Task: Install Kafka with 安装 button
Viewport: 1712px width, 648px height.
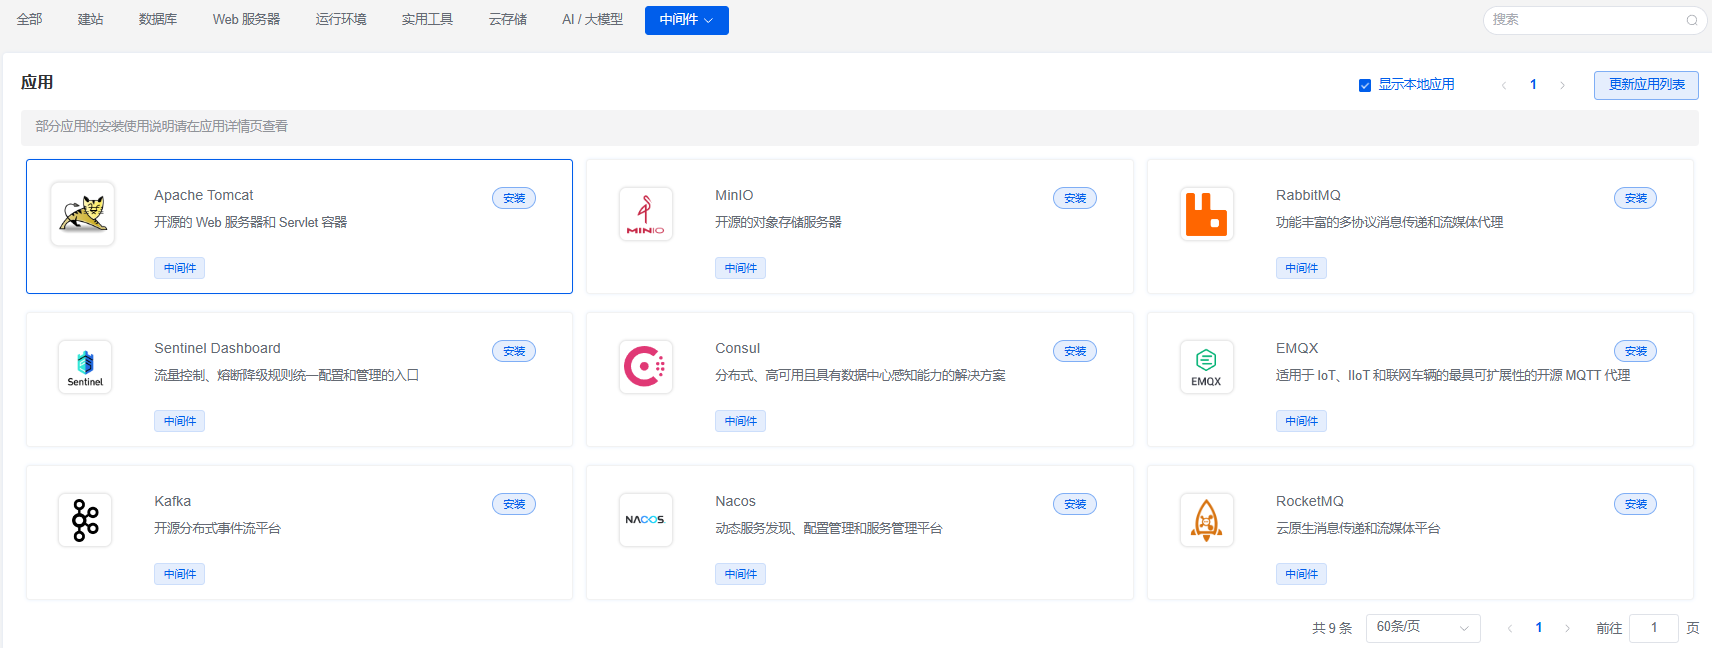Action: 514,504
